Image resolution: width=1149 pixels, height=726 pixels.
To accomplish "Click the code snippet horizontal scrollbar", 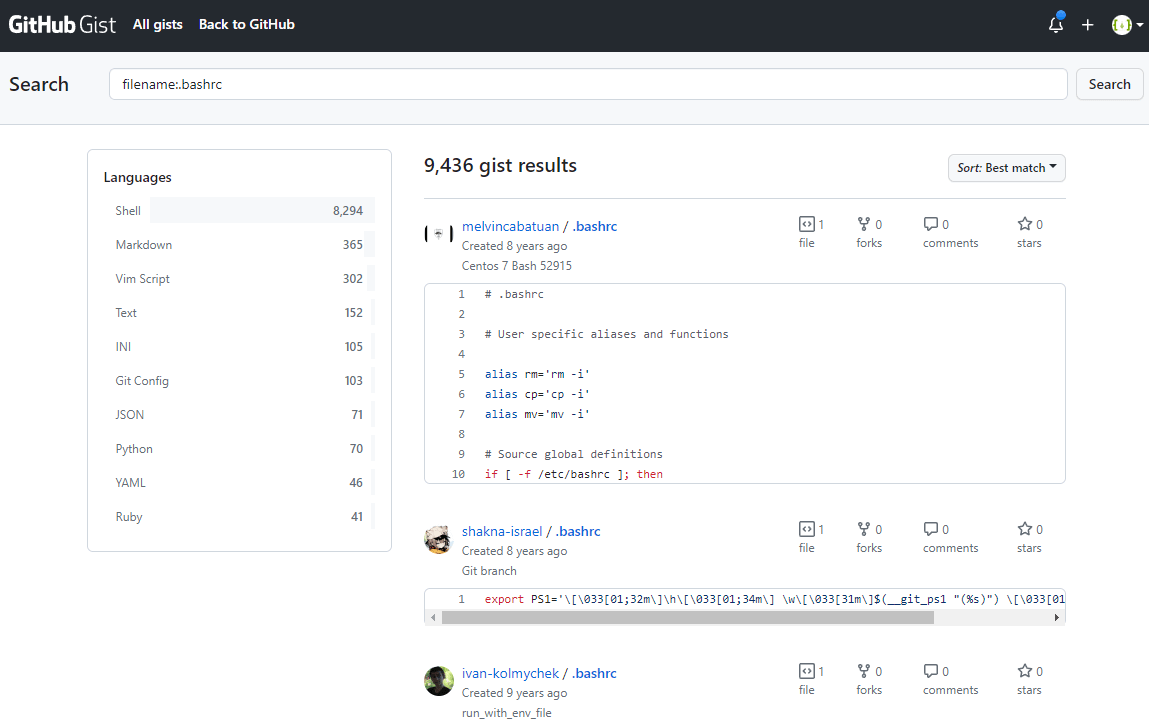I will coord(687,618).
